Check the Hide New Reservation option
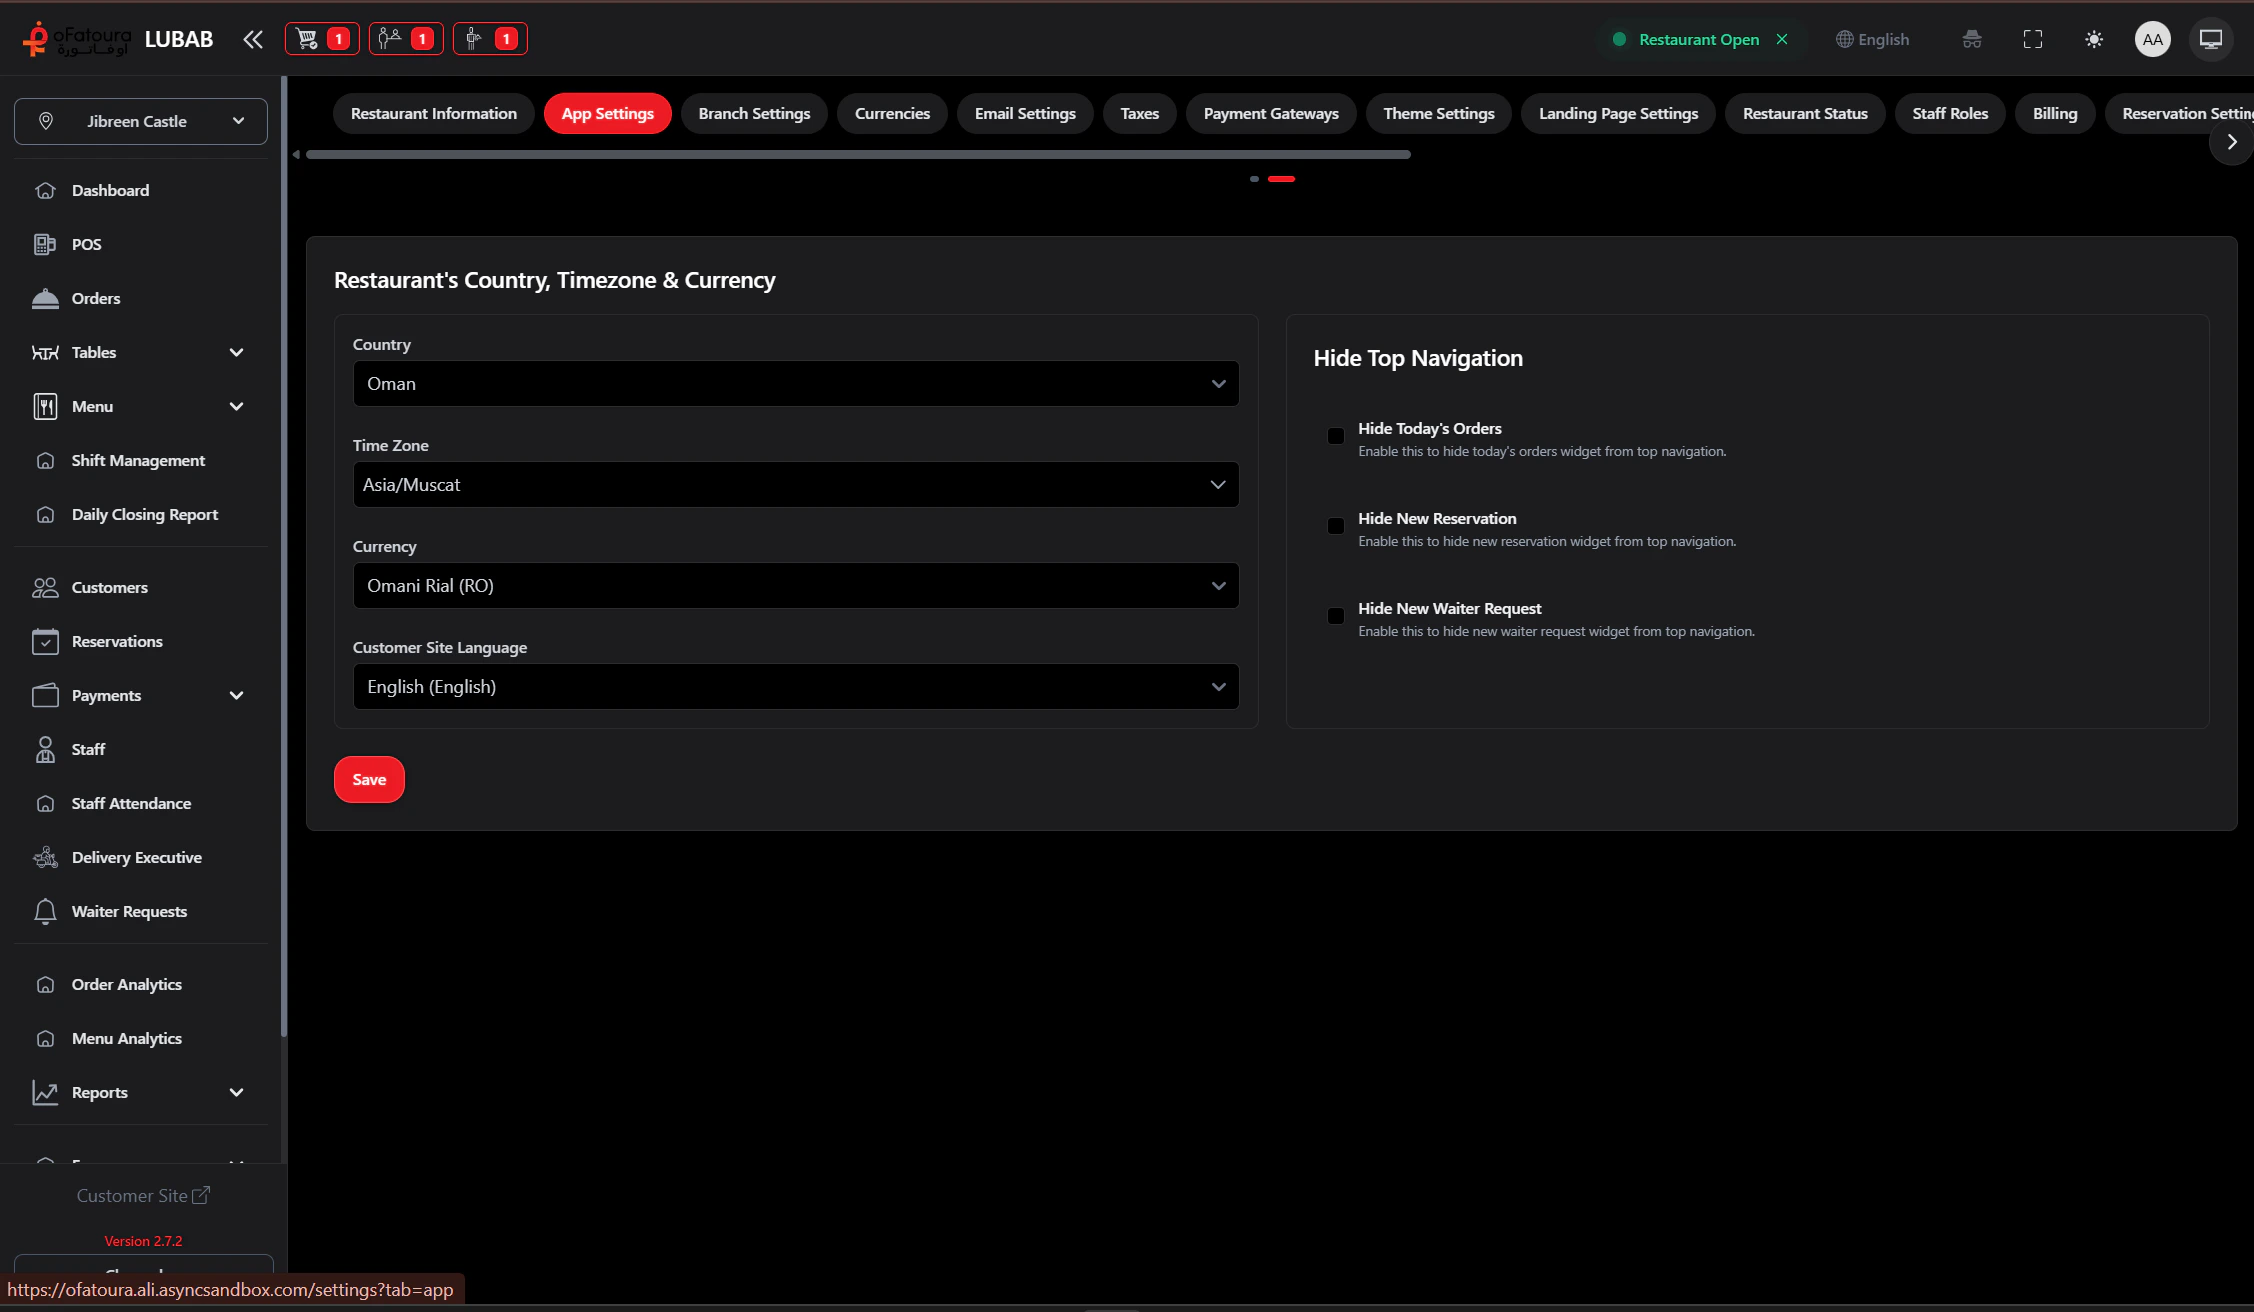This screenshot has width=2254, height=1312. tap(1336, 526)
